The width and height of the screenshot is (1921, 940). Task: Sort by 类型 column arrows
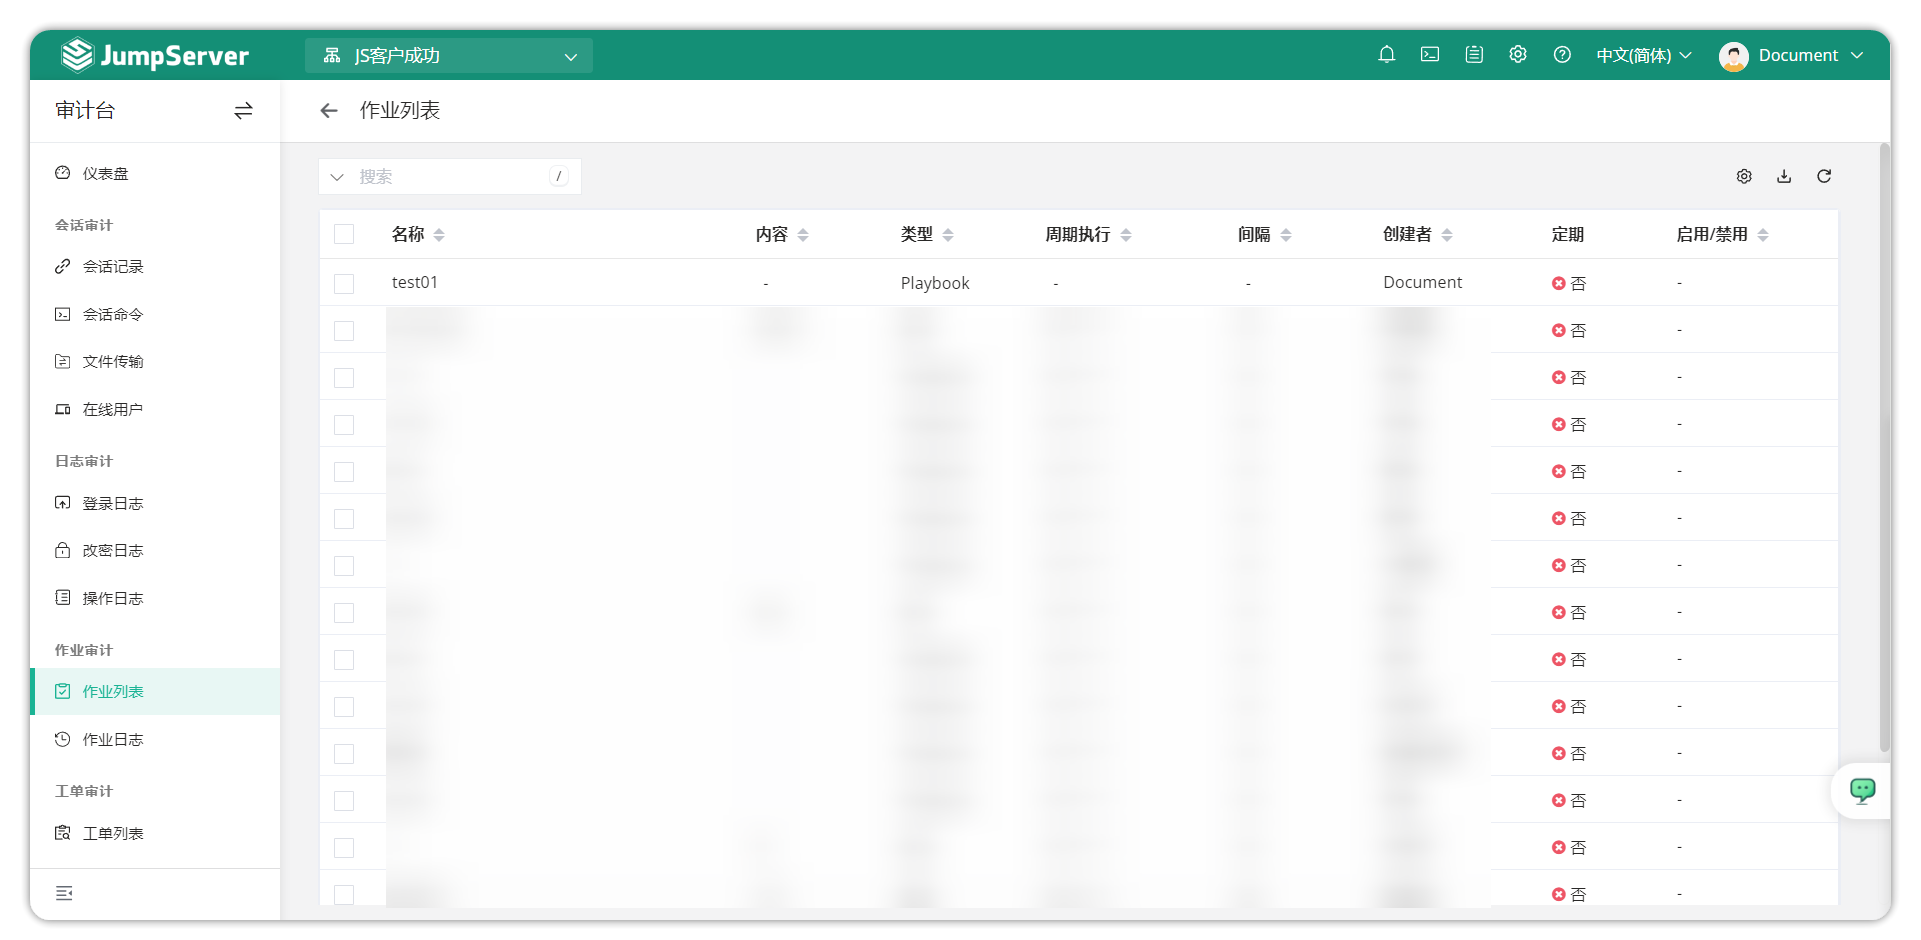tap(948, 235)
